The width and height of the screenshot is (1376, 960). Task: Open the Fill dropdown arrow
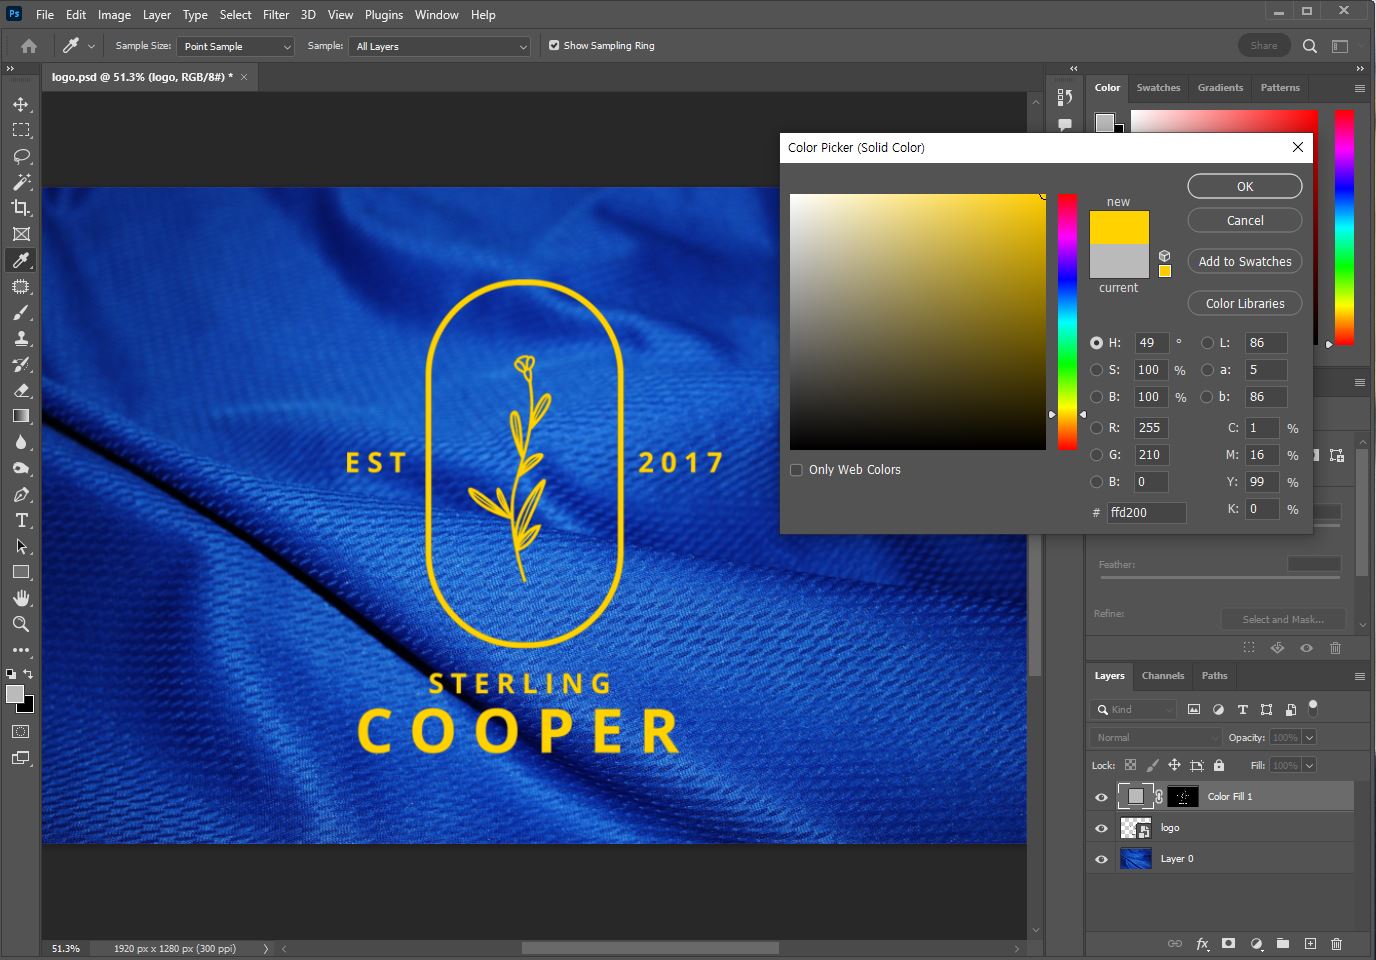pyautogui.click(x=1310, y=765)
